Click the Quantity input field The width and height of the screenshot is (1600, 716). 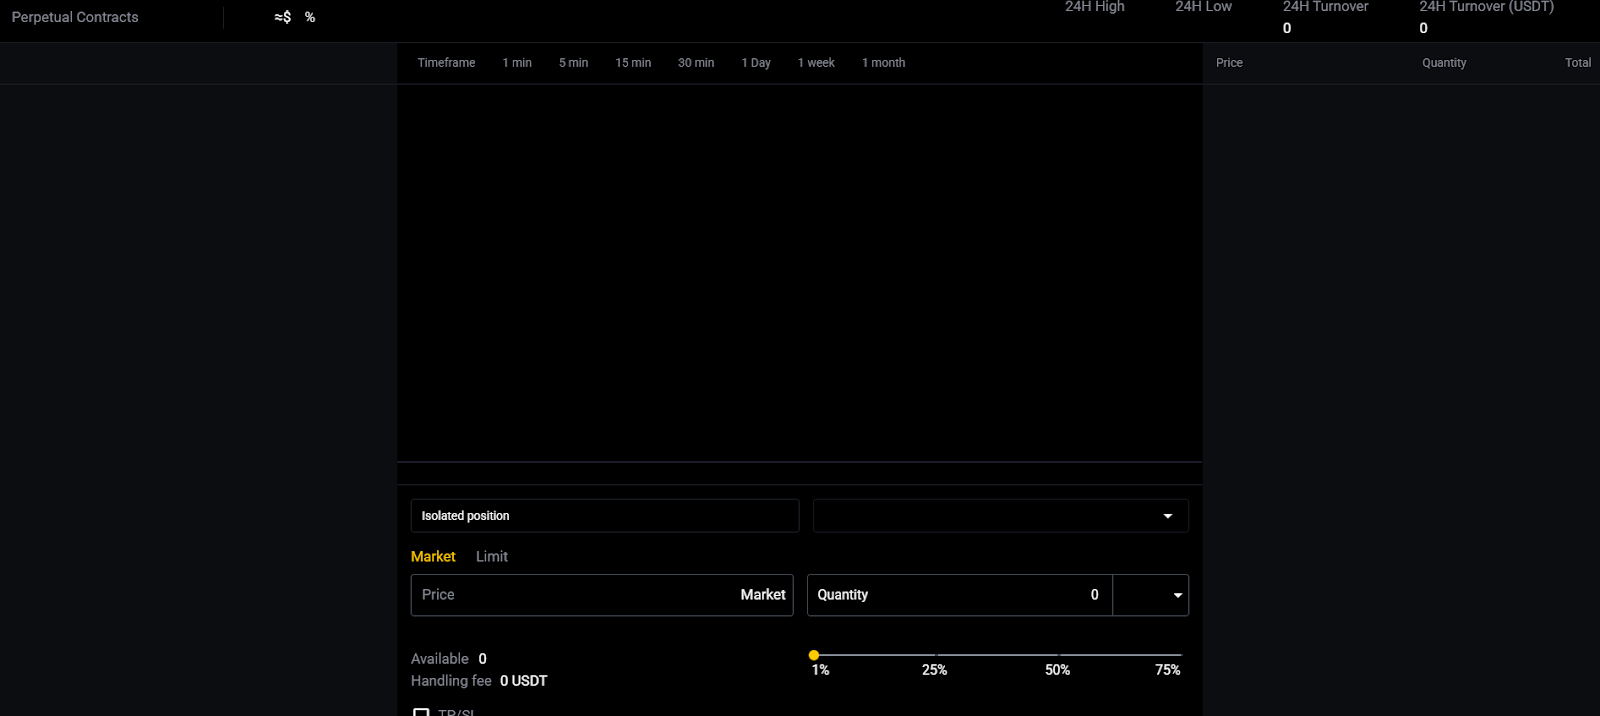(960, 595)
